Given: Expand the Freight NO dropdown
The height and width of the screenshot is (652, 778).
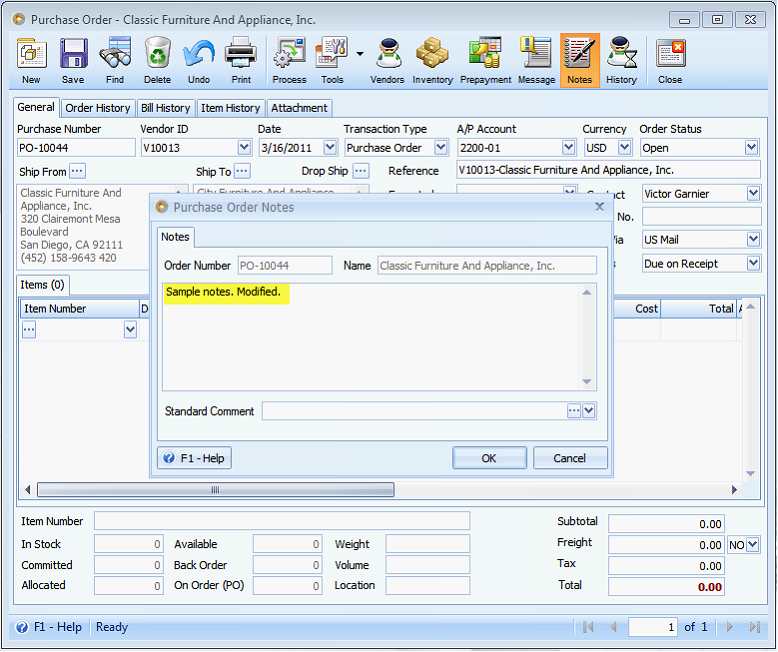Looking at the screenshot, I should (x=752, y=544).
